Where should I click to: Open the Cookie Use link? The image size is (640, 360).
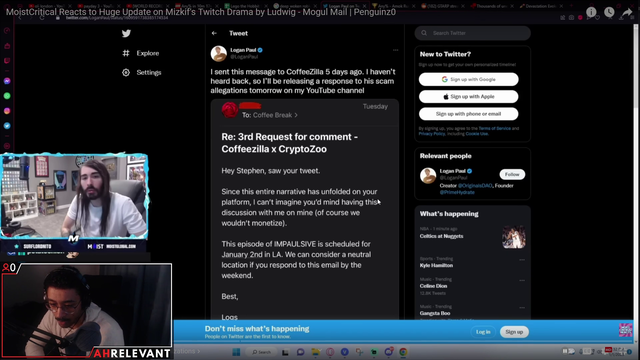476,133
